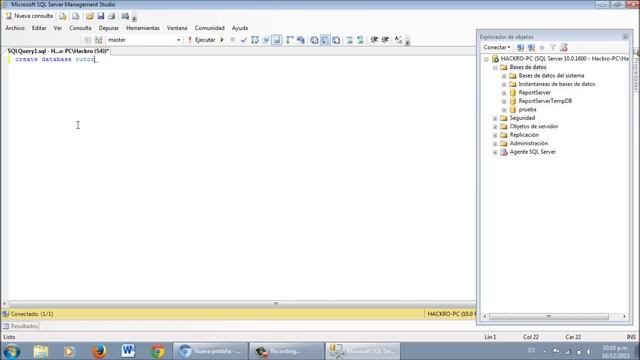The image size is (640, 360).
Task: Open the Ver menu
Action: pyautogui.click(x=58, y=28)
